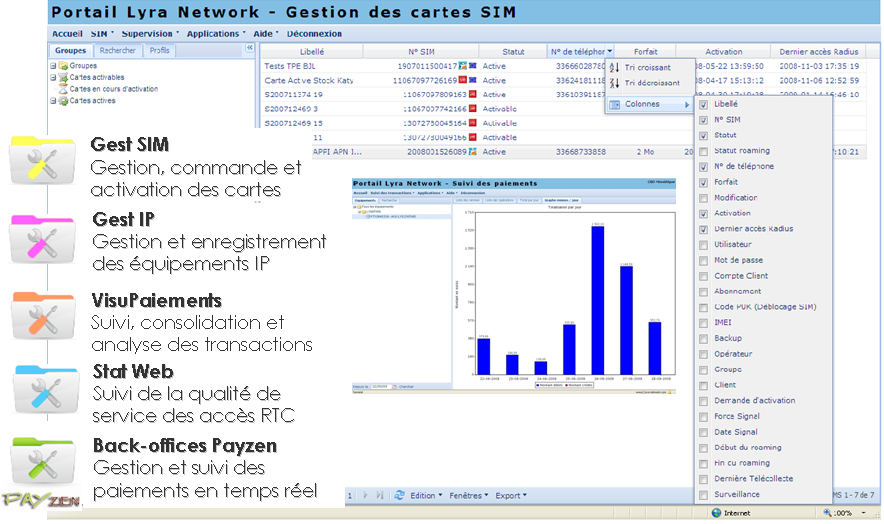Open the Export dropdown in bottom toolbar
884x524 pixels.
511,495
